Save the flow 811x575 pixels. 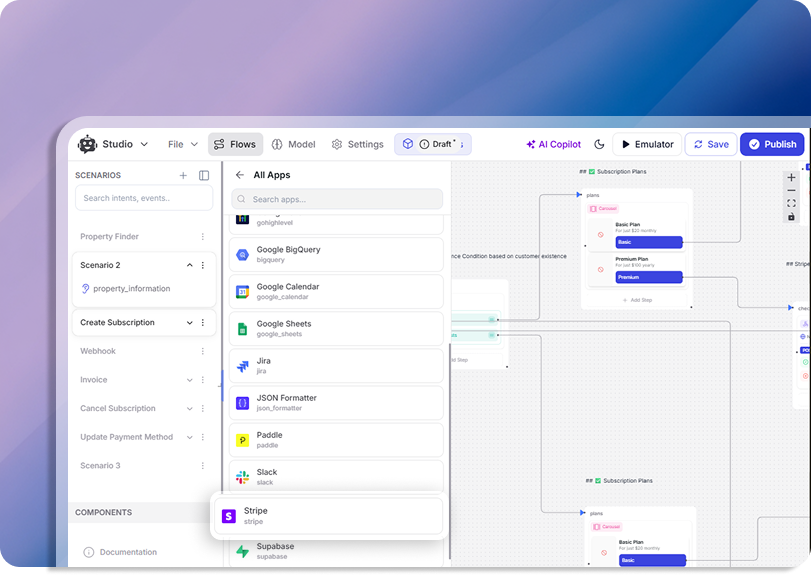(711, 144)
